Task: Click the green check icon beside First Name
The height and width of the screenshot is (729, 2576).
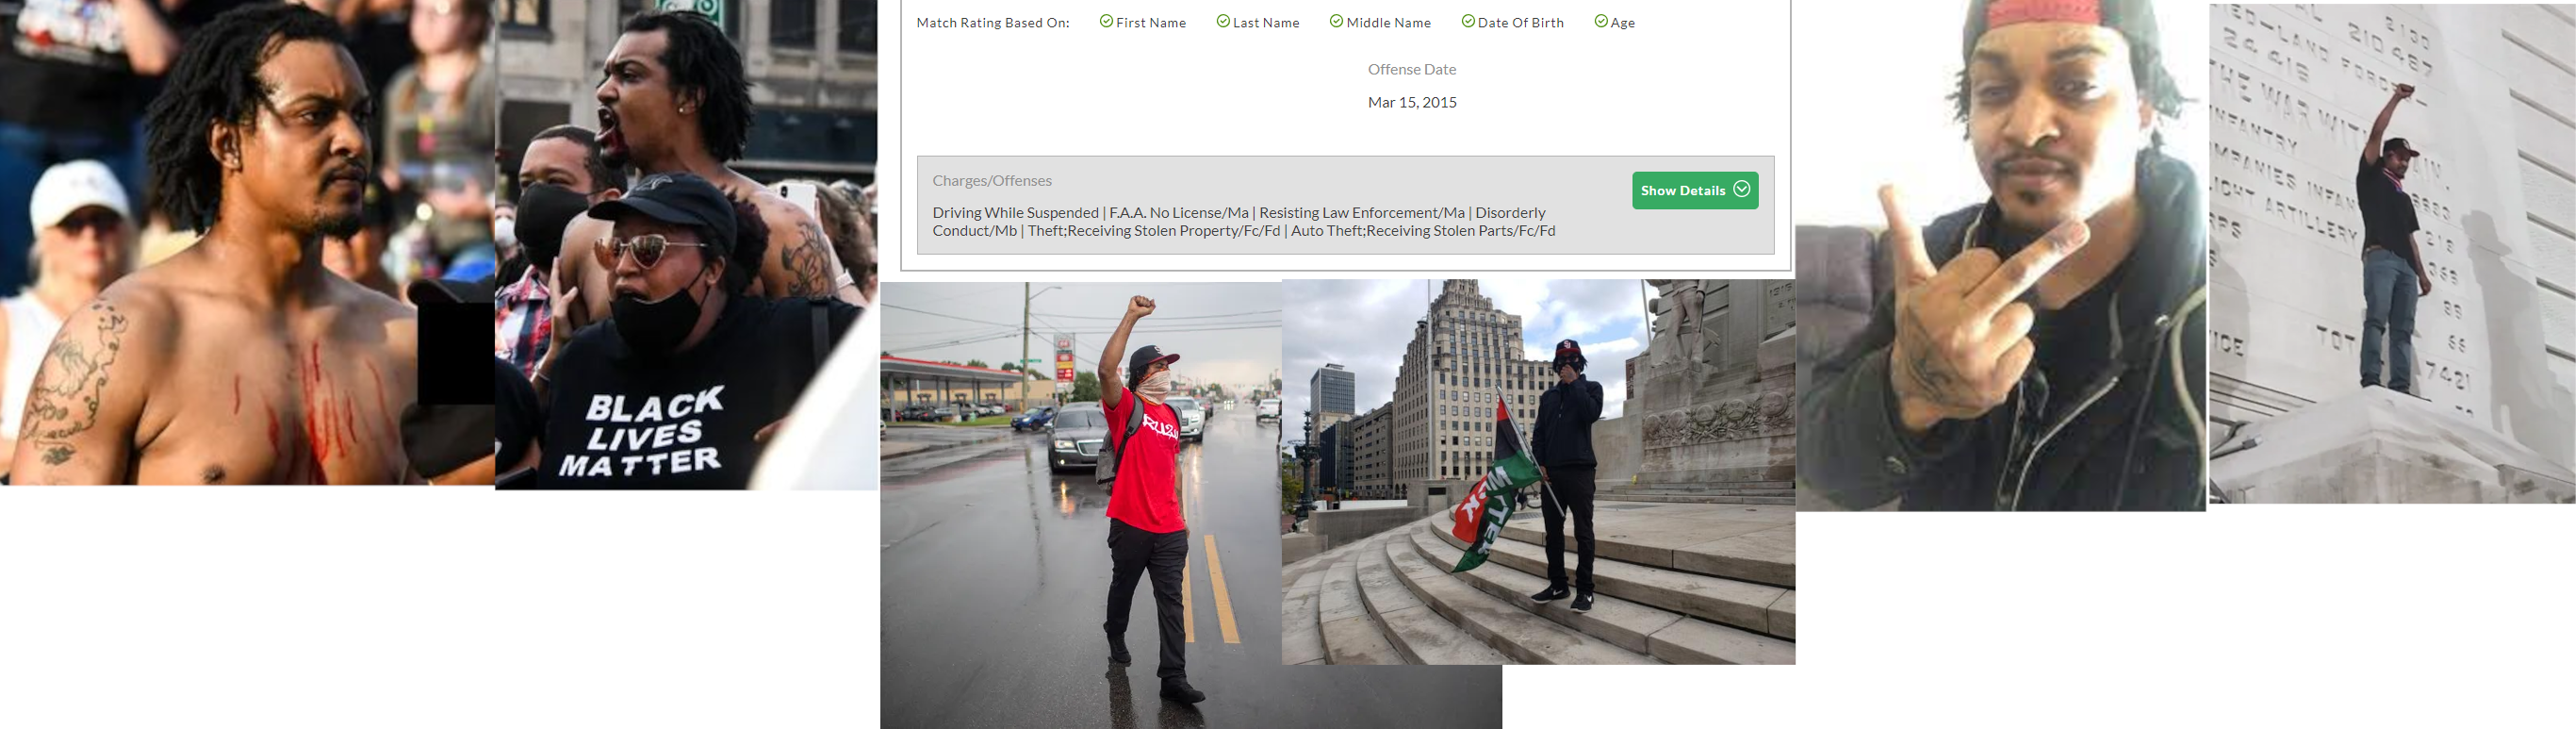Action: 1106,21
